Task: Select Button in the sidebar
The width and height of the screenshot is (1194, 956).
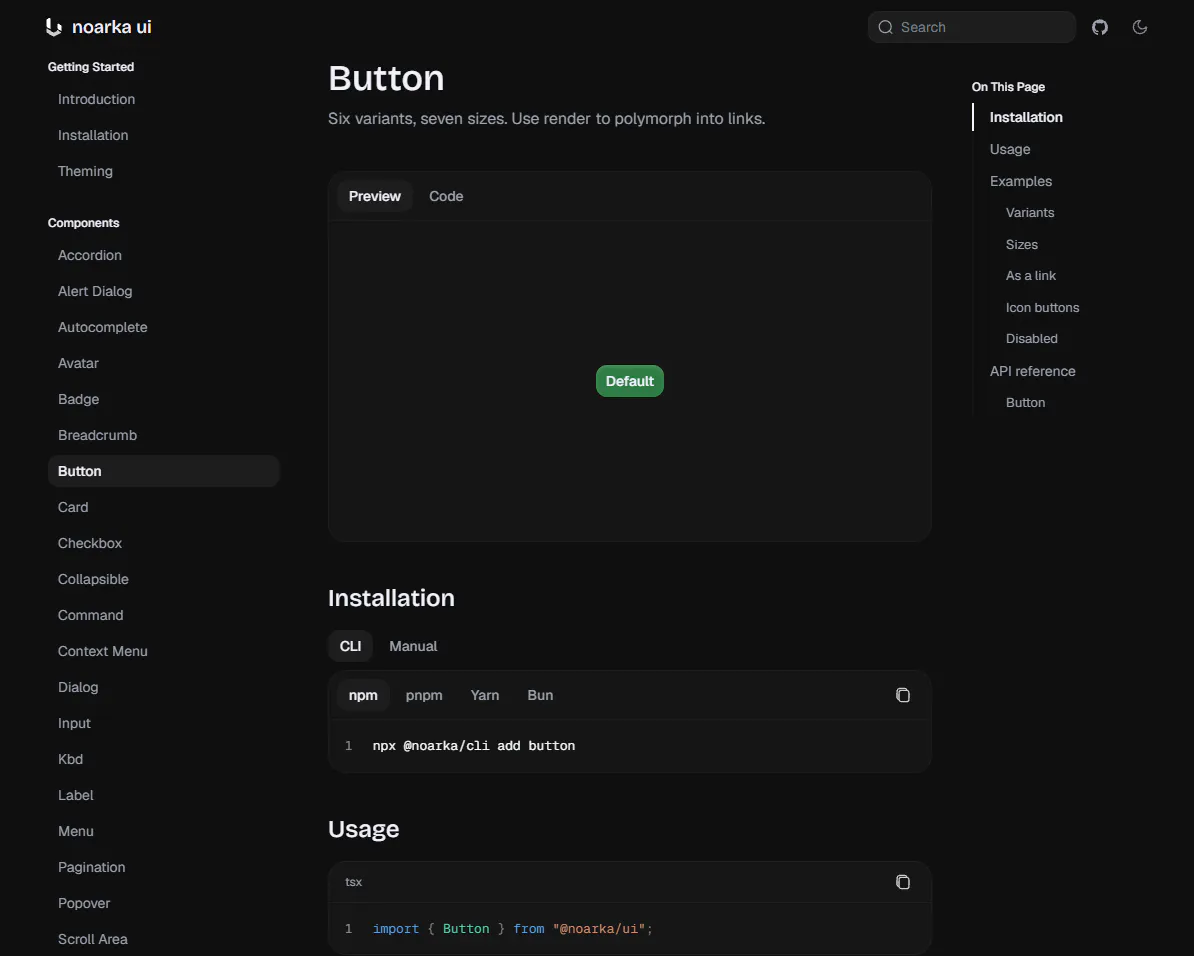Action: 164,472
